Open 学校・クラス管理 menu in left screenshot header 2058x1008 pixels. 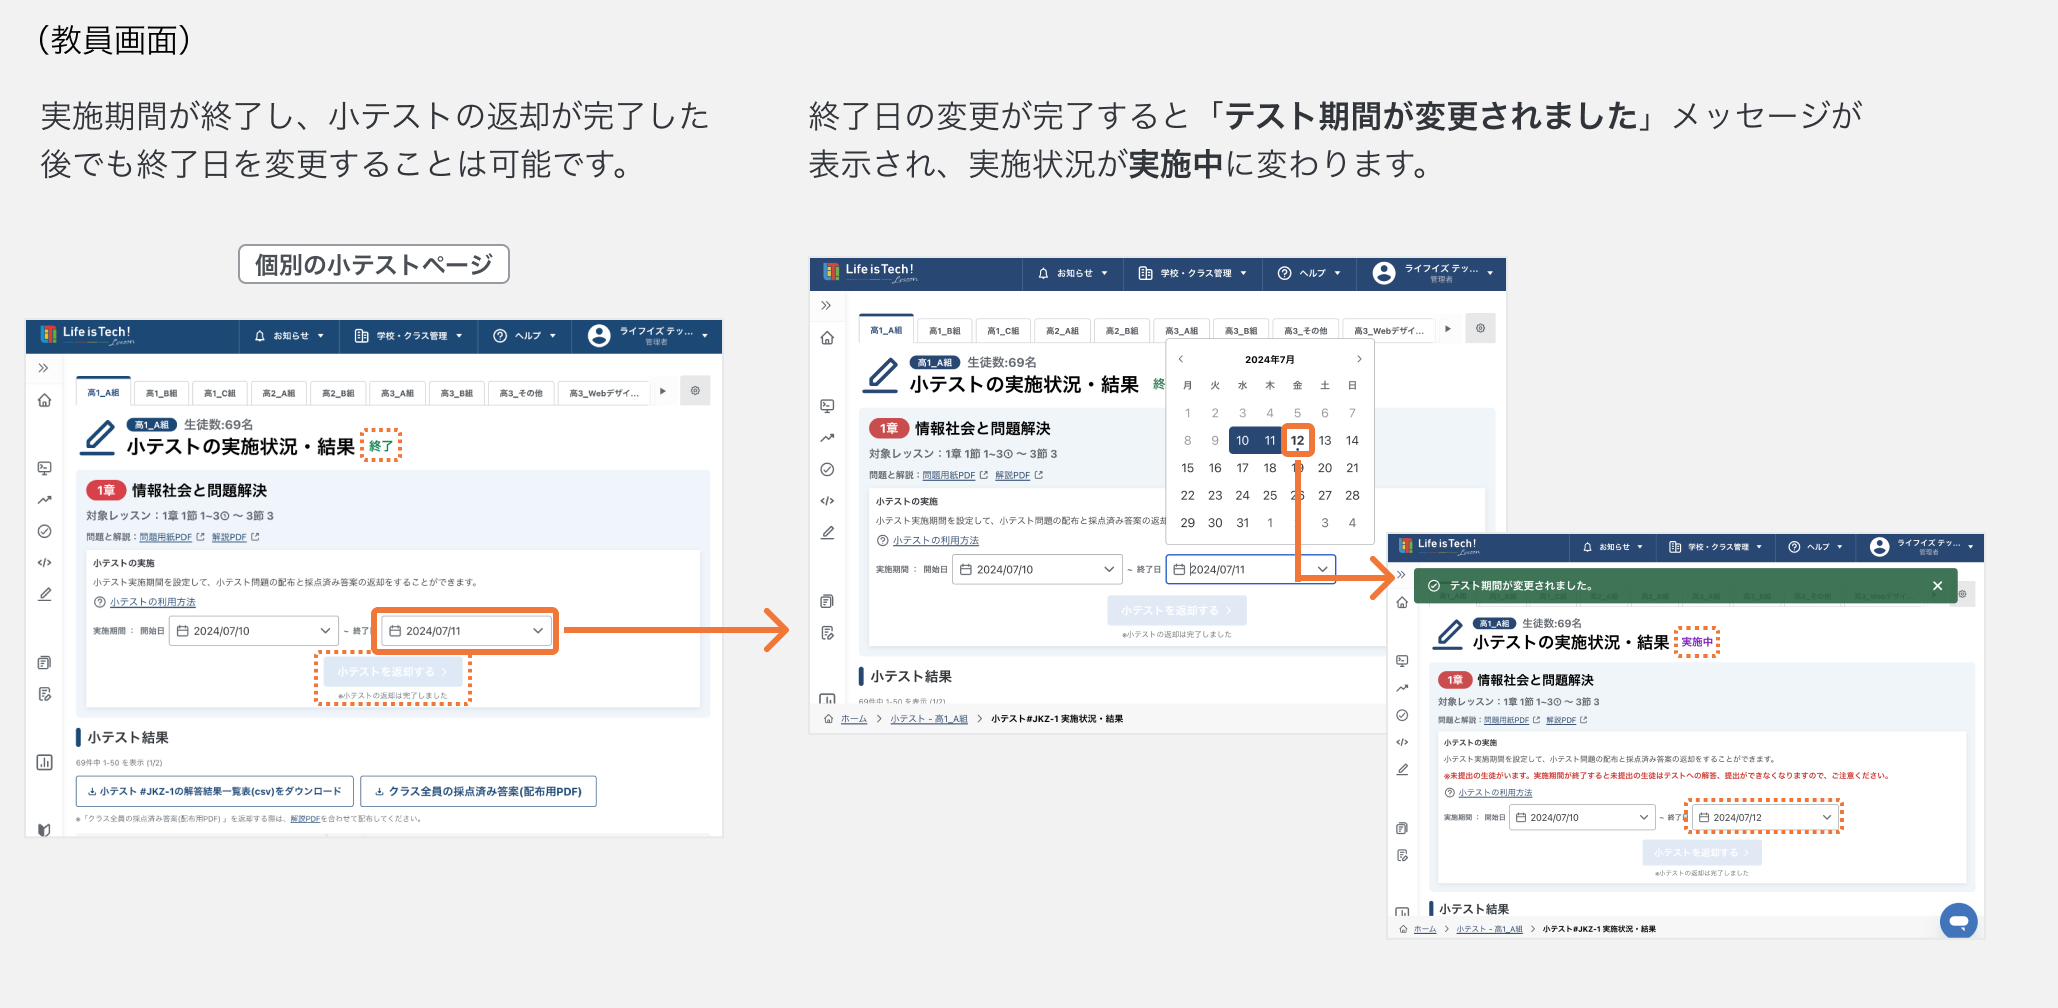click(x=409, y=336)
